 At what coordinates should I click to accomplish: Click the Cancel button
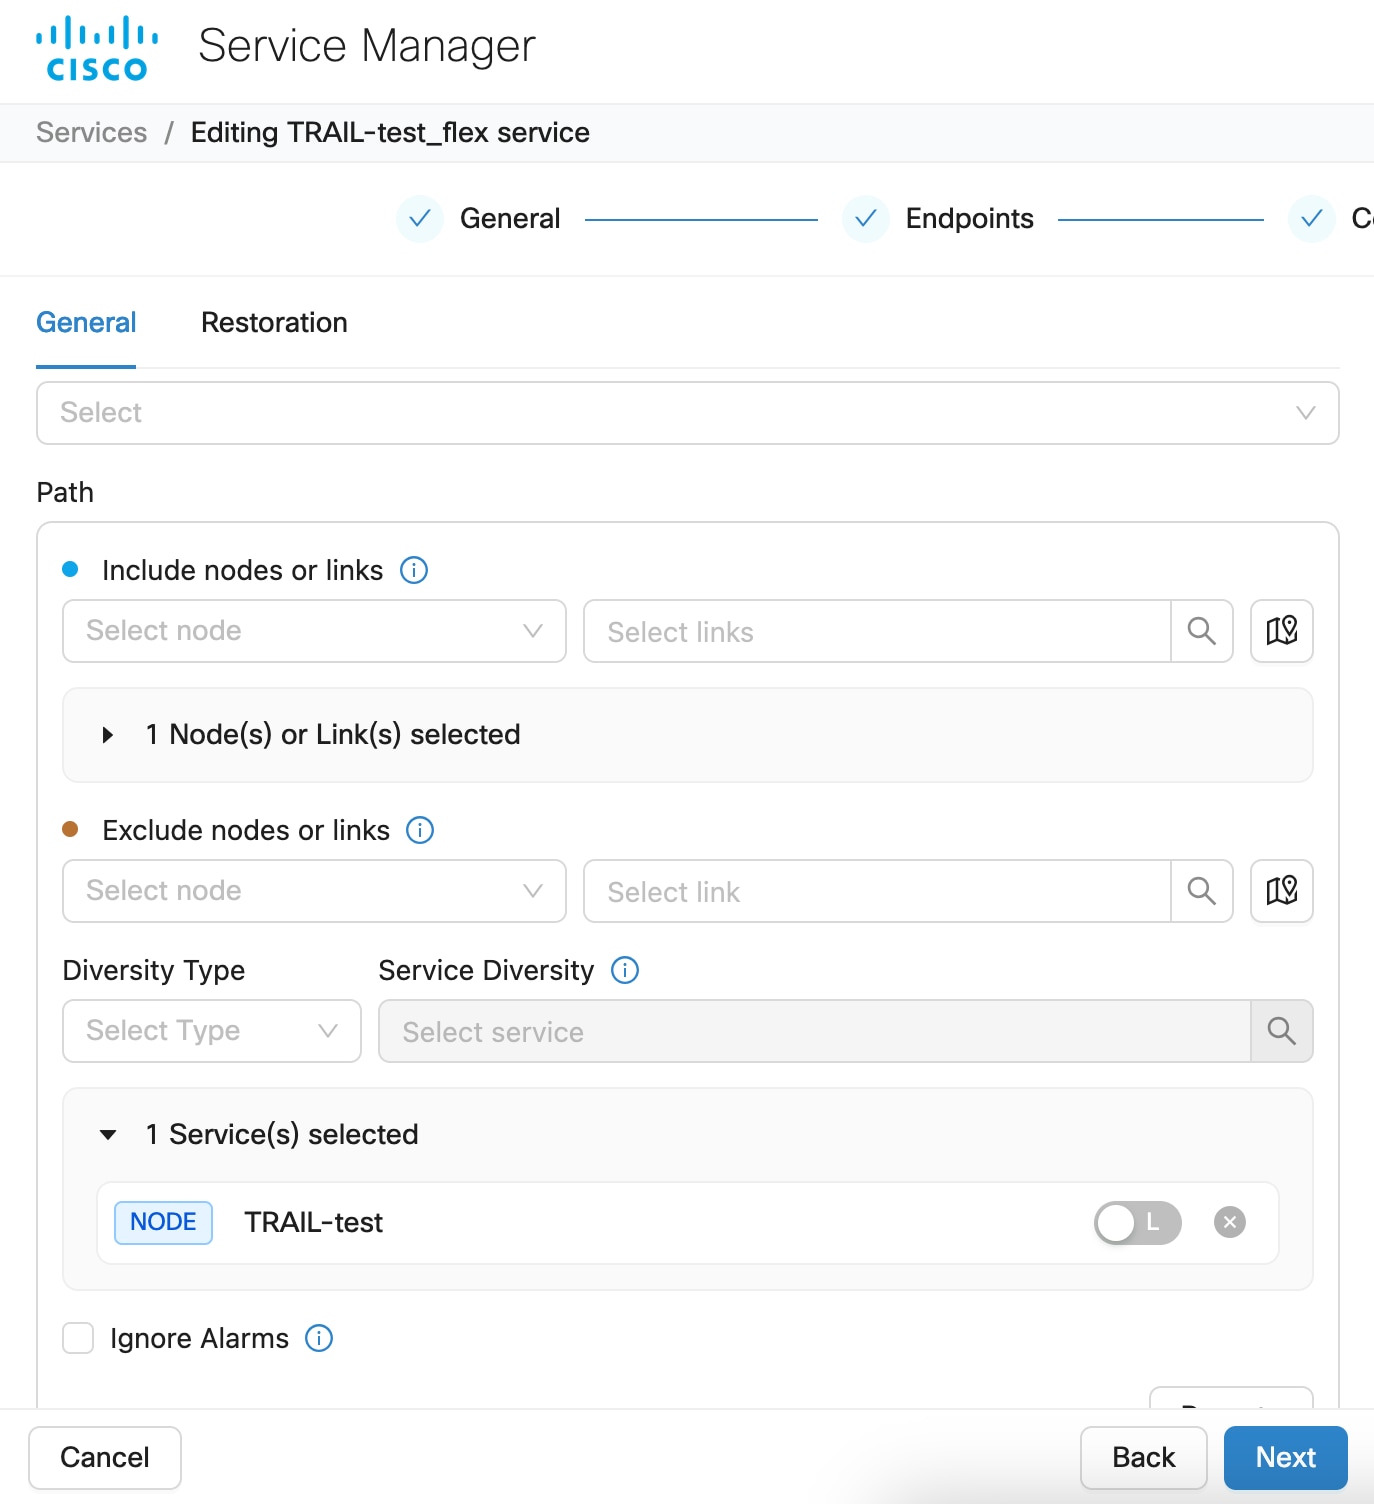[105, 1458]
